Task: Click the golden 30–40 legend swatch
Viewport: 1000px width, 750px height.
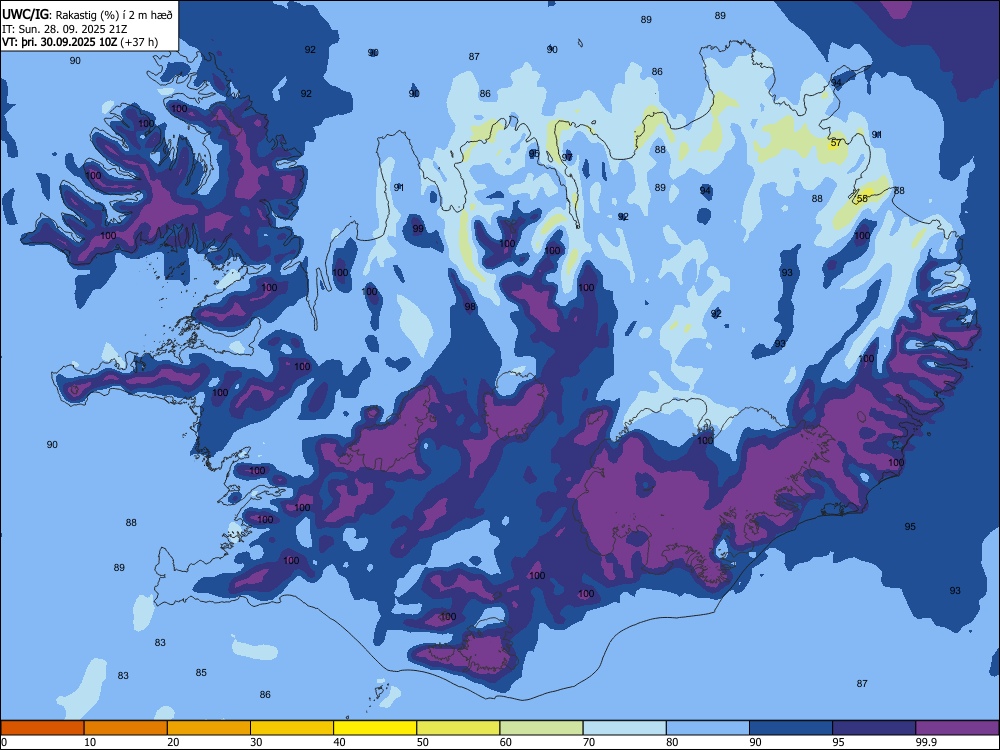Action: [292, 728]
